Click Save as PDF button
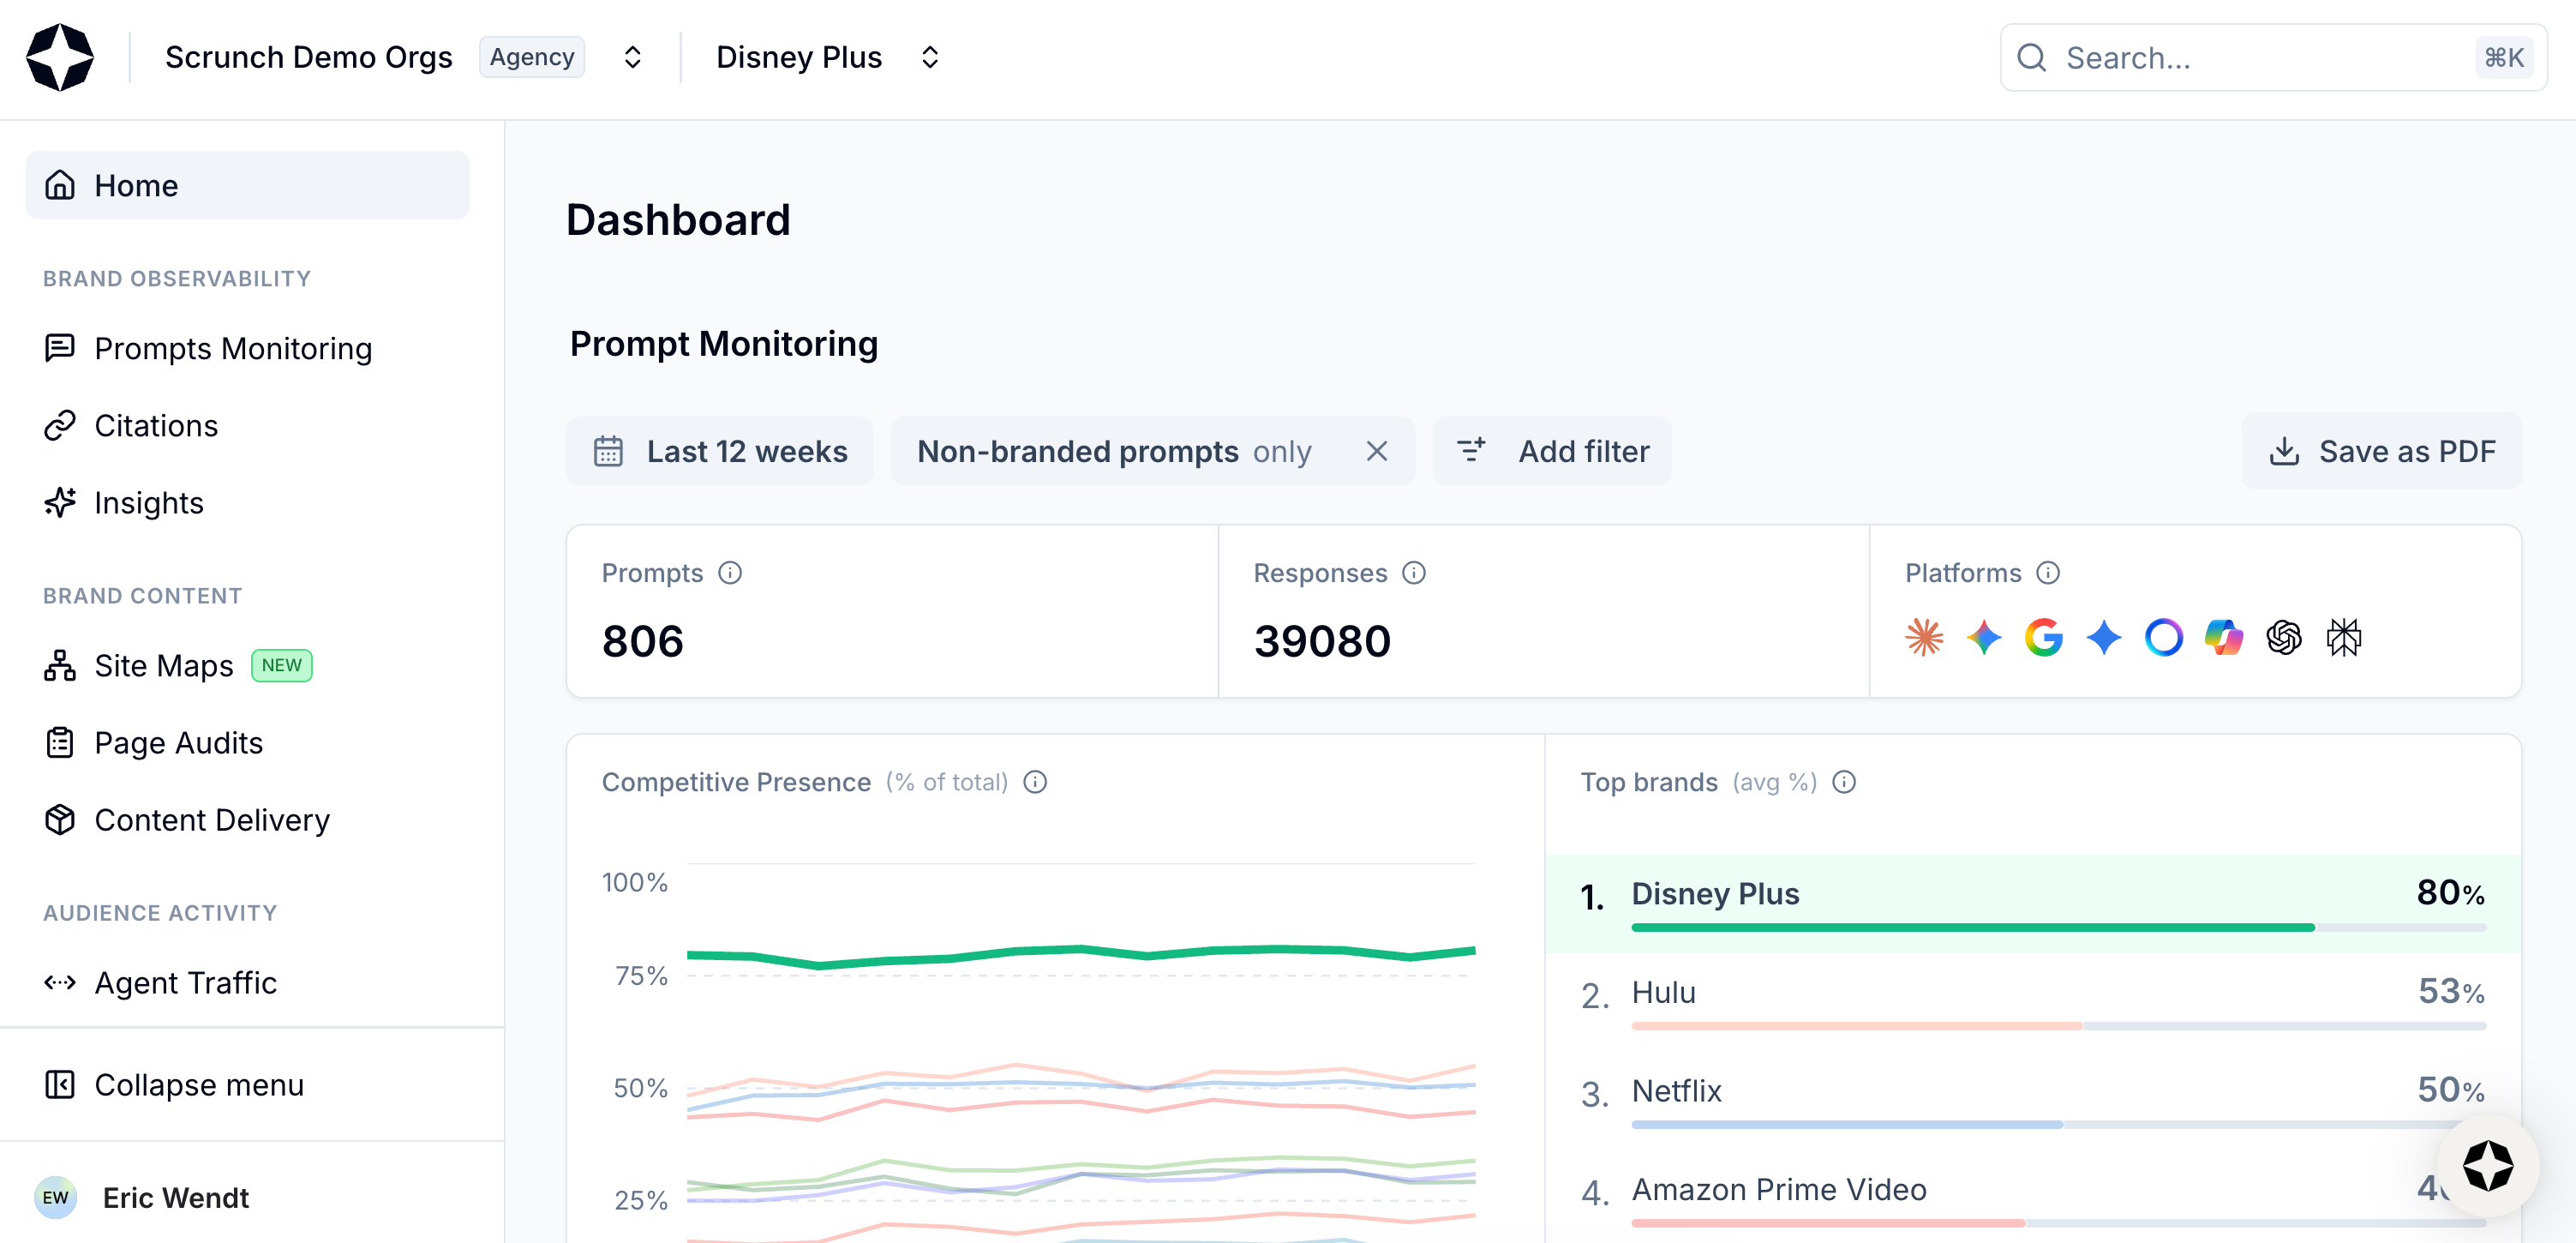The image size is (2576, 1243). coord(2382,452)
